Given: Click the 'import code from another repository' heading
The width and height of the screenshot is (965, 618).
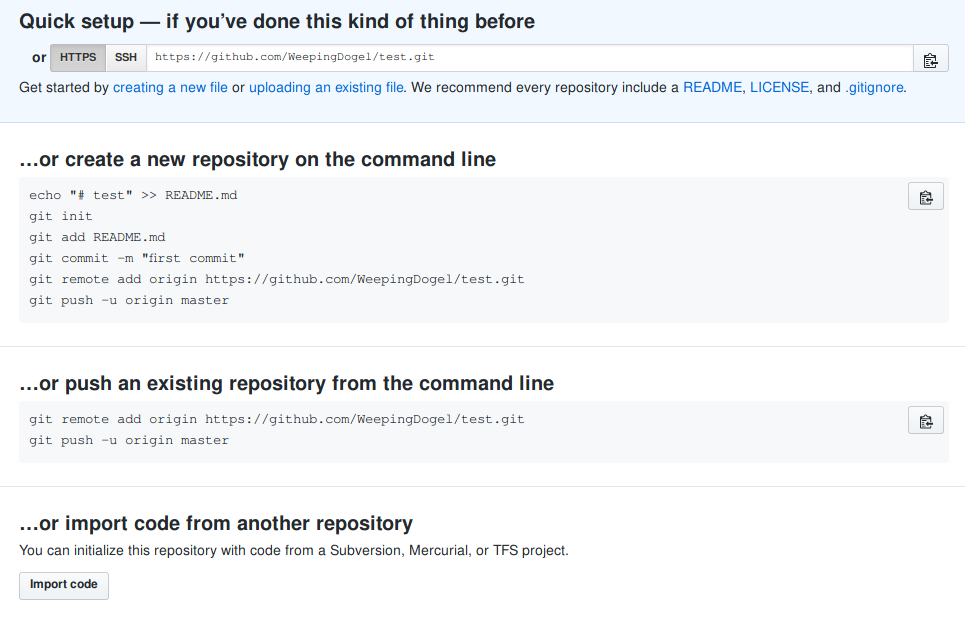Looking at the screenshot, I should pyautogui.click(x=216, y=523).
